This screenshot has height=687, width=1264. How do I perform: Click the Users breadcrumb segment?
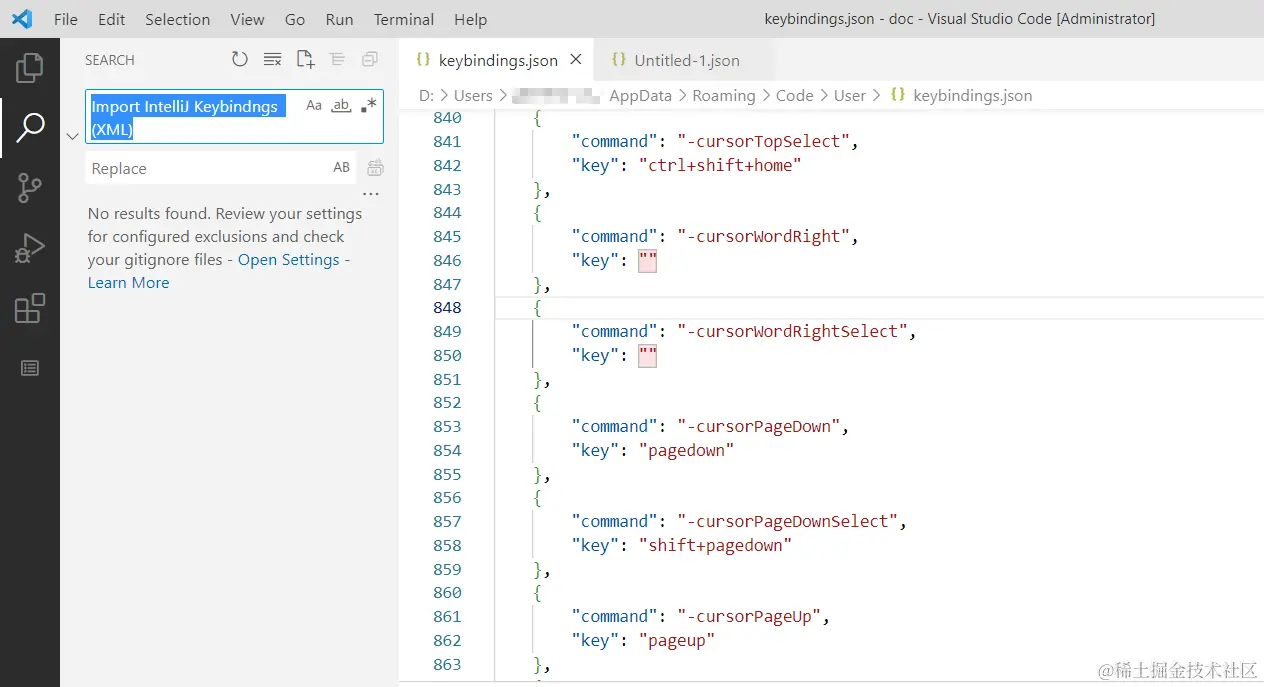[473, 96]
